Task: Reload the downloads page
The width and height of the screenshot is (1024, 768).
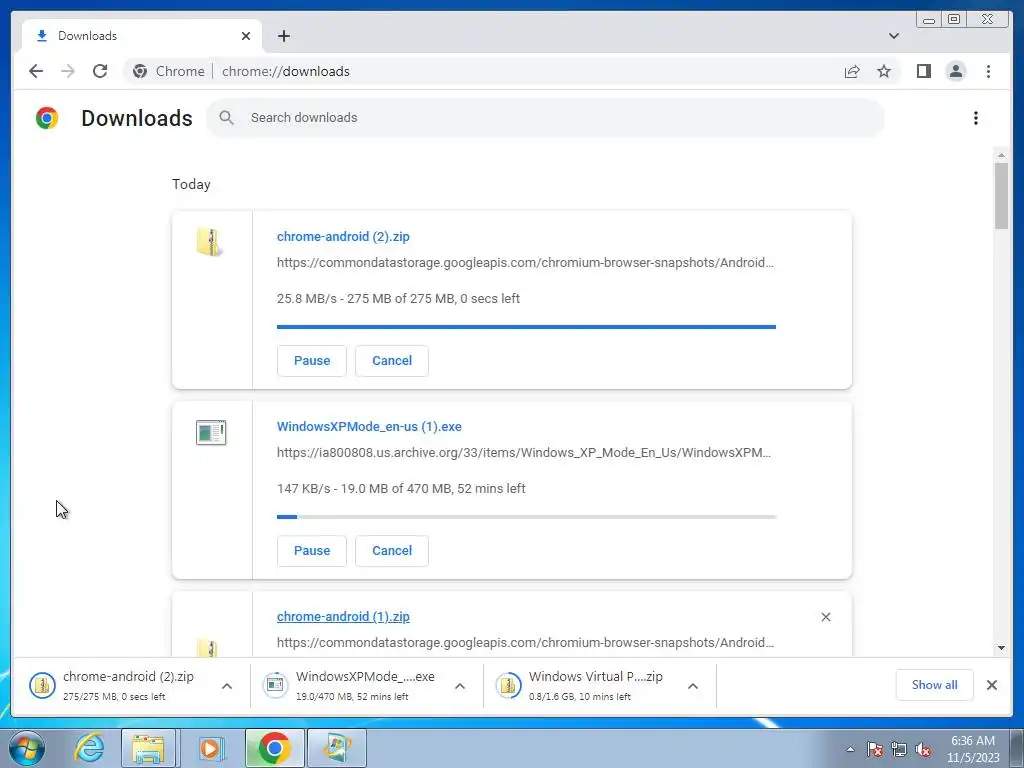Action: [100, 71]
